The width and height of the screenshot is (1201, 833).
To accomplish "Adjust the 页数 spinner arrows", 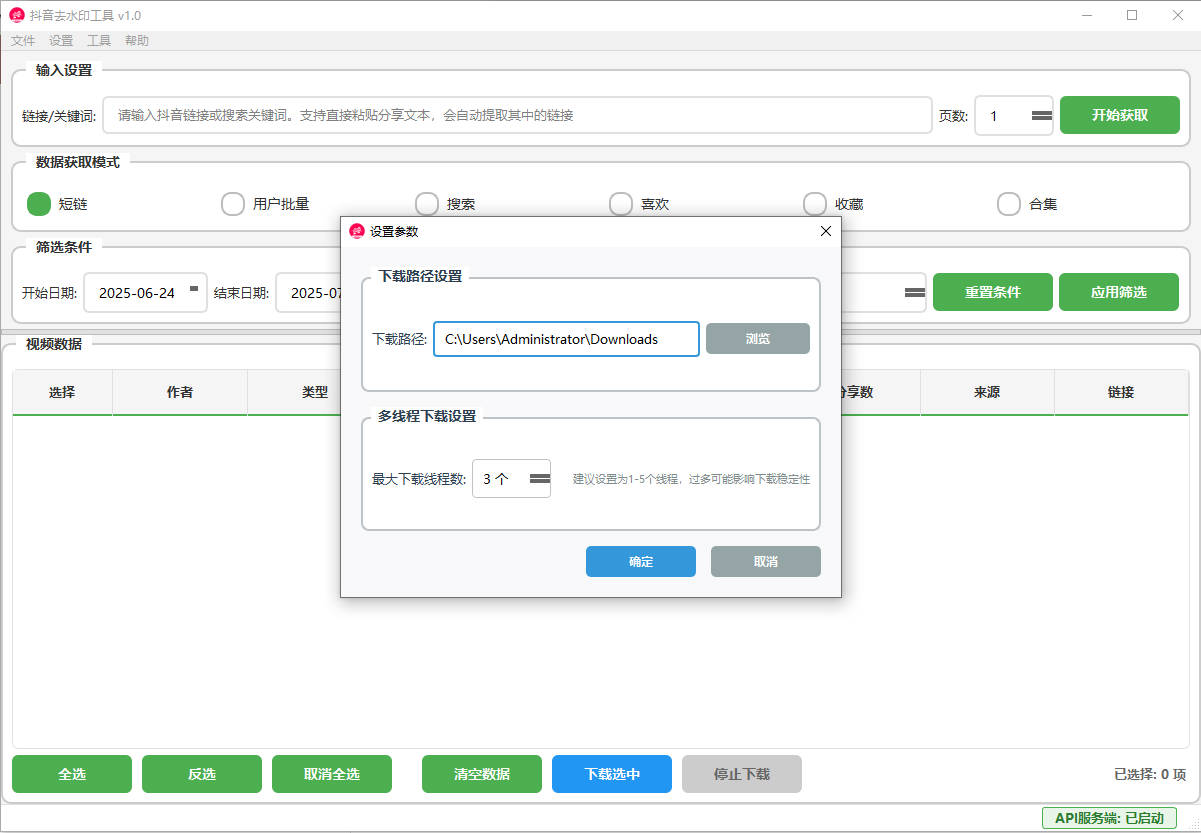I will tap(1042, 115).
